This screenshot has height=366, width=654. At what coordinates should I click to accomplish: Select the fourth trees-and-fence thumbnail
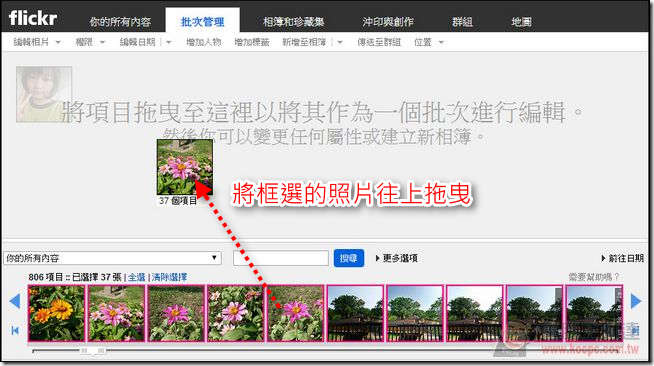coord(534,313)
